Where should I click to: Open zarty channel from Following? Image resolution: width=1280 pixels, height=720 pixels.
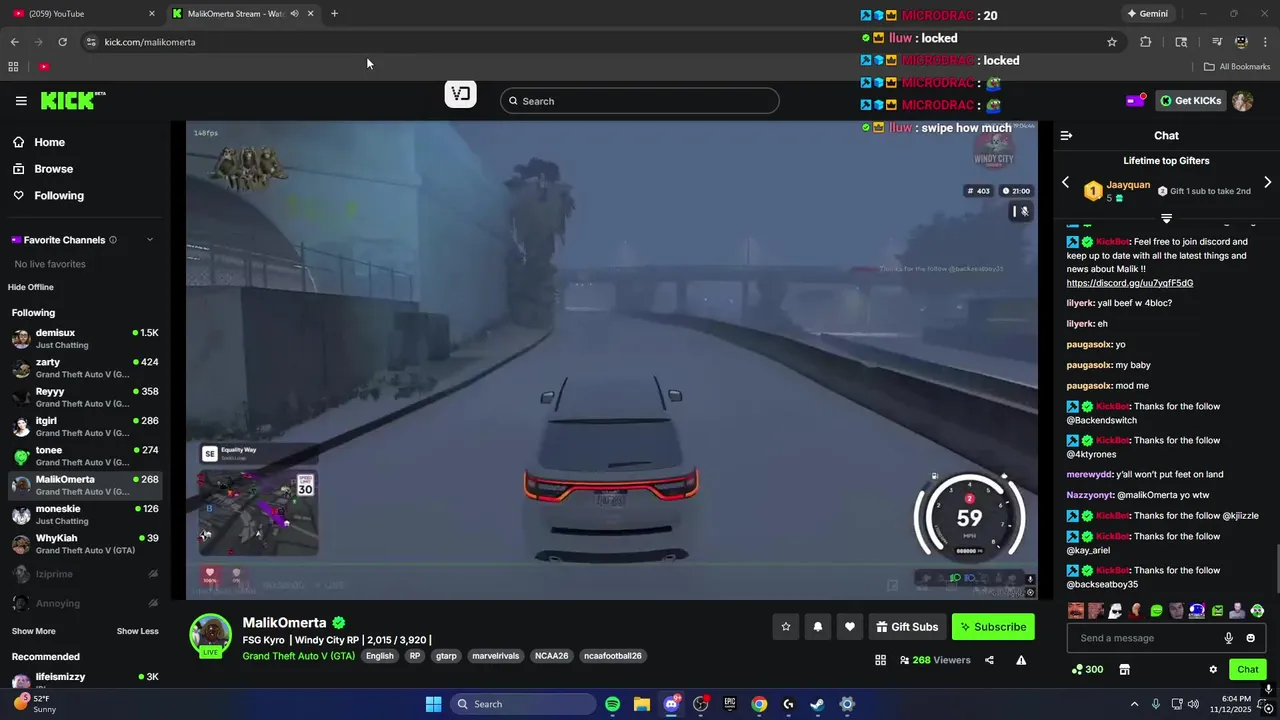(x=85, y=368)
